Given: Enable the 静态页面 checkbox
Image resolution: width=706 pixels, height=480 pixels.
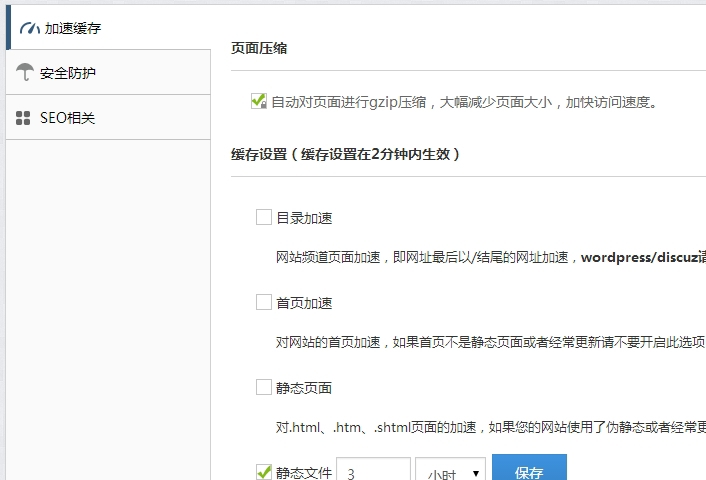Looking at the screenshot, I should (x=264, y=387).
